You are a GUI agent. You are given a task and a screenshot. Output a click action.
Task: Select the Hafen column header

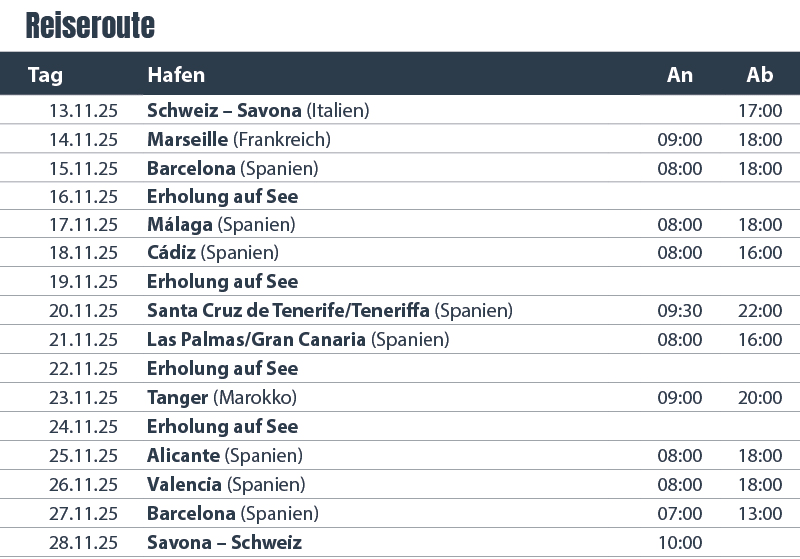click(176, 75)
